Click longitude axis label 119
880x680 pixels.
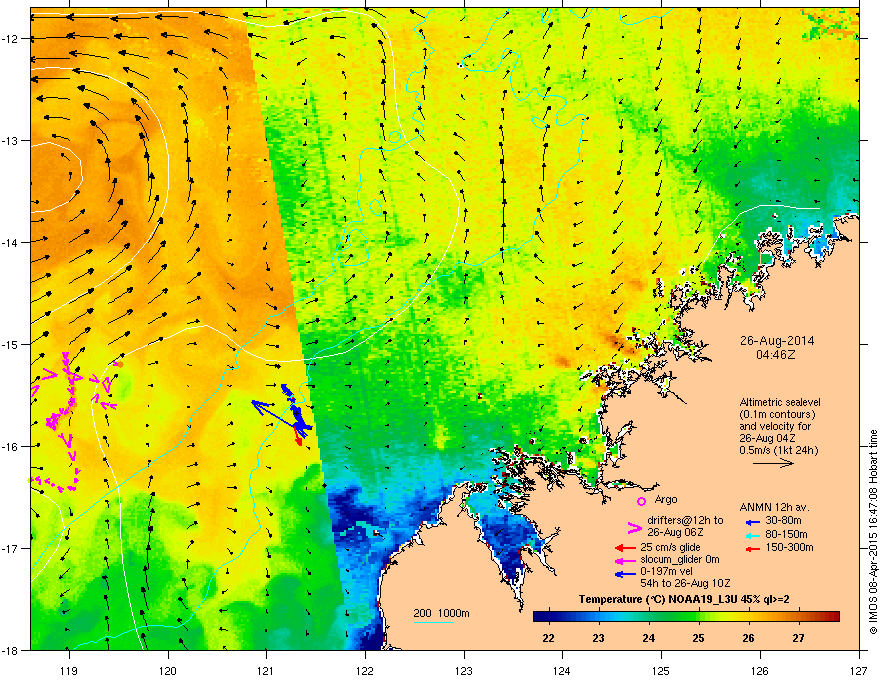tap(69, 670)
